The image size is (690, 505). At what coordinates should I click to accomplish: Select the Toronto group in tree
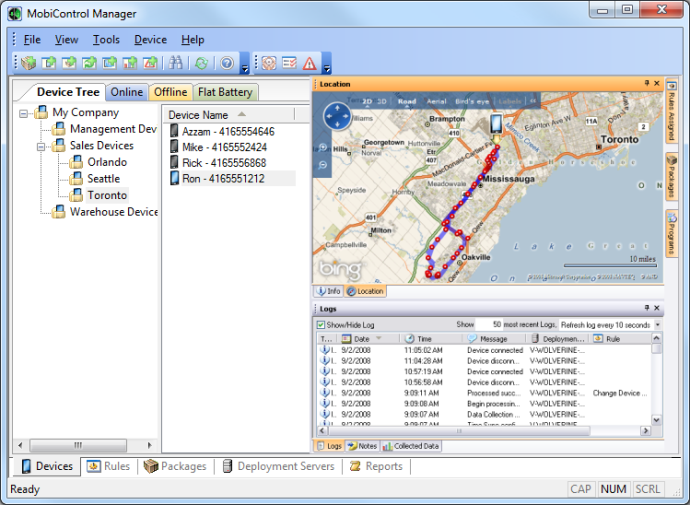click(x=107, y=195)
